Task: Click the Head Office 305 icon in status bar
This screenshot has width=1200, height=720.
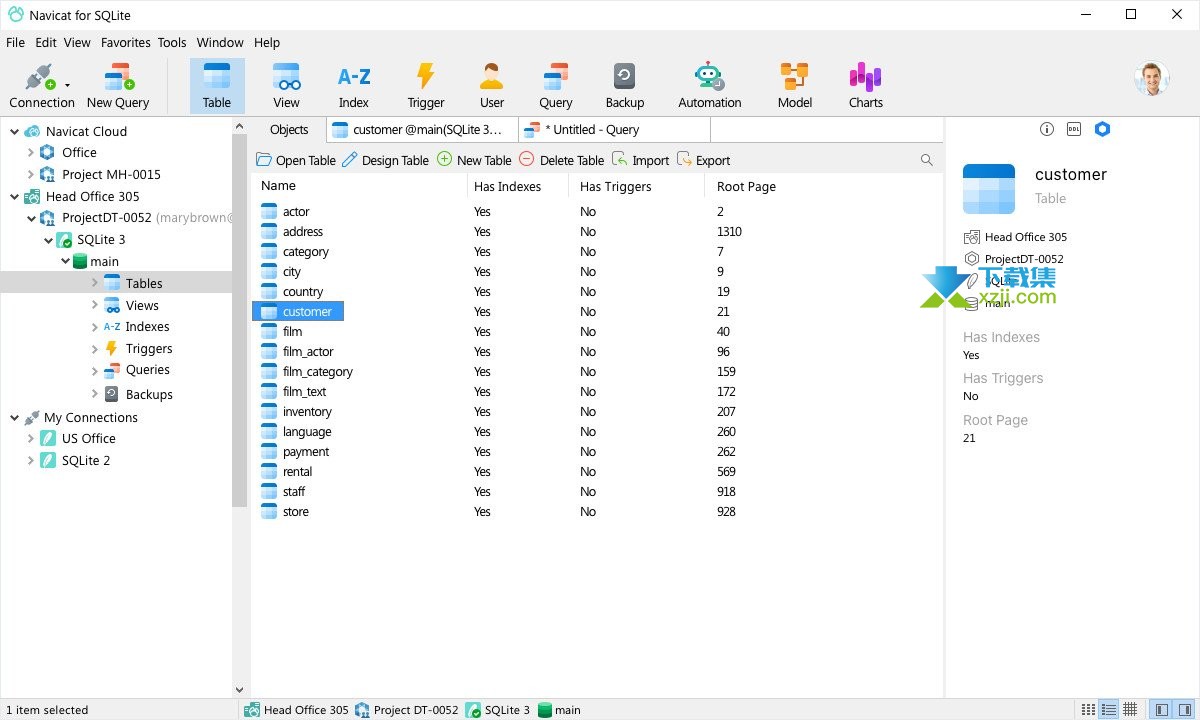Action: click(252, 710)
